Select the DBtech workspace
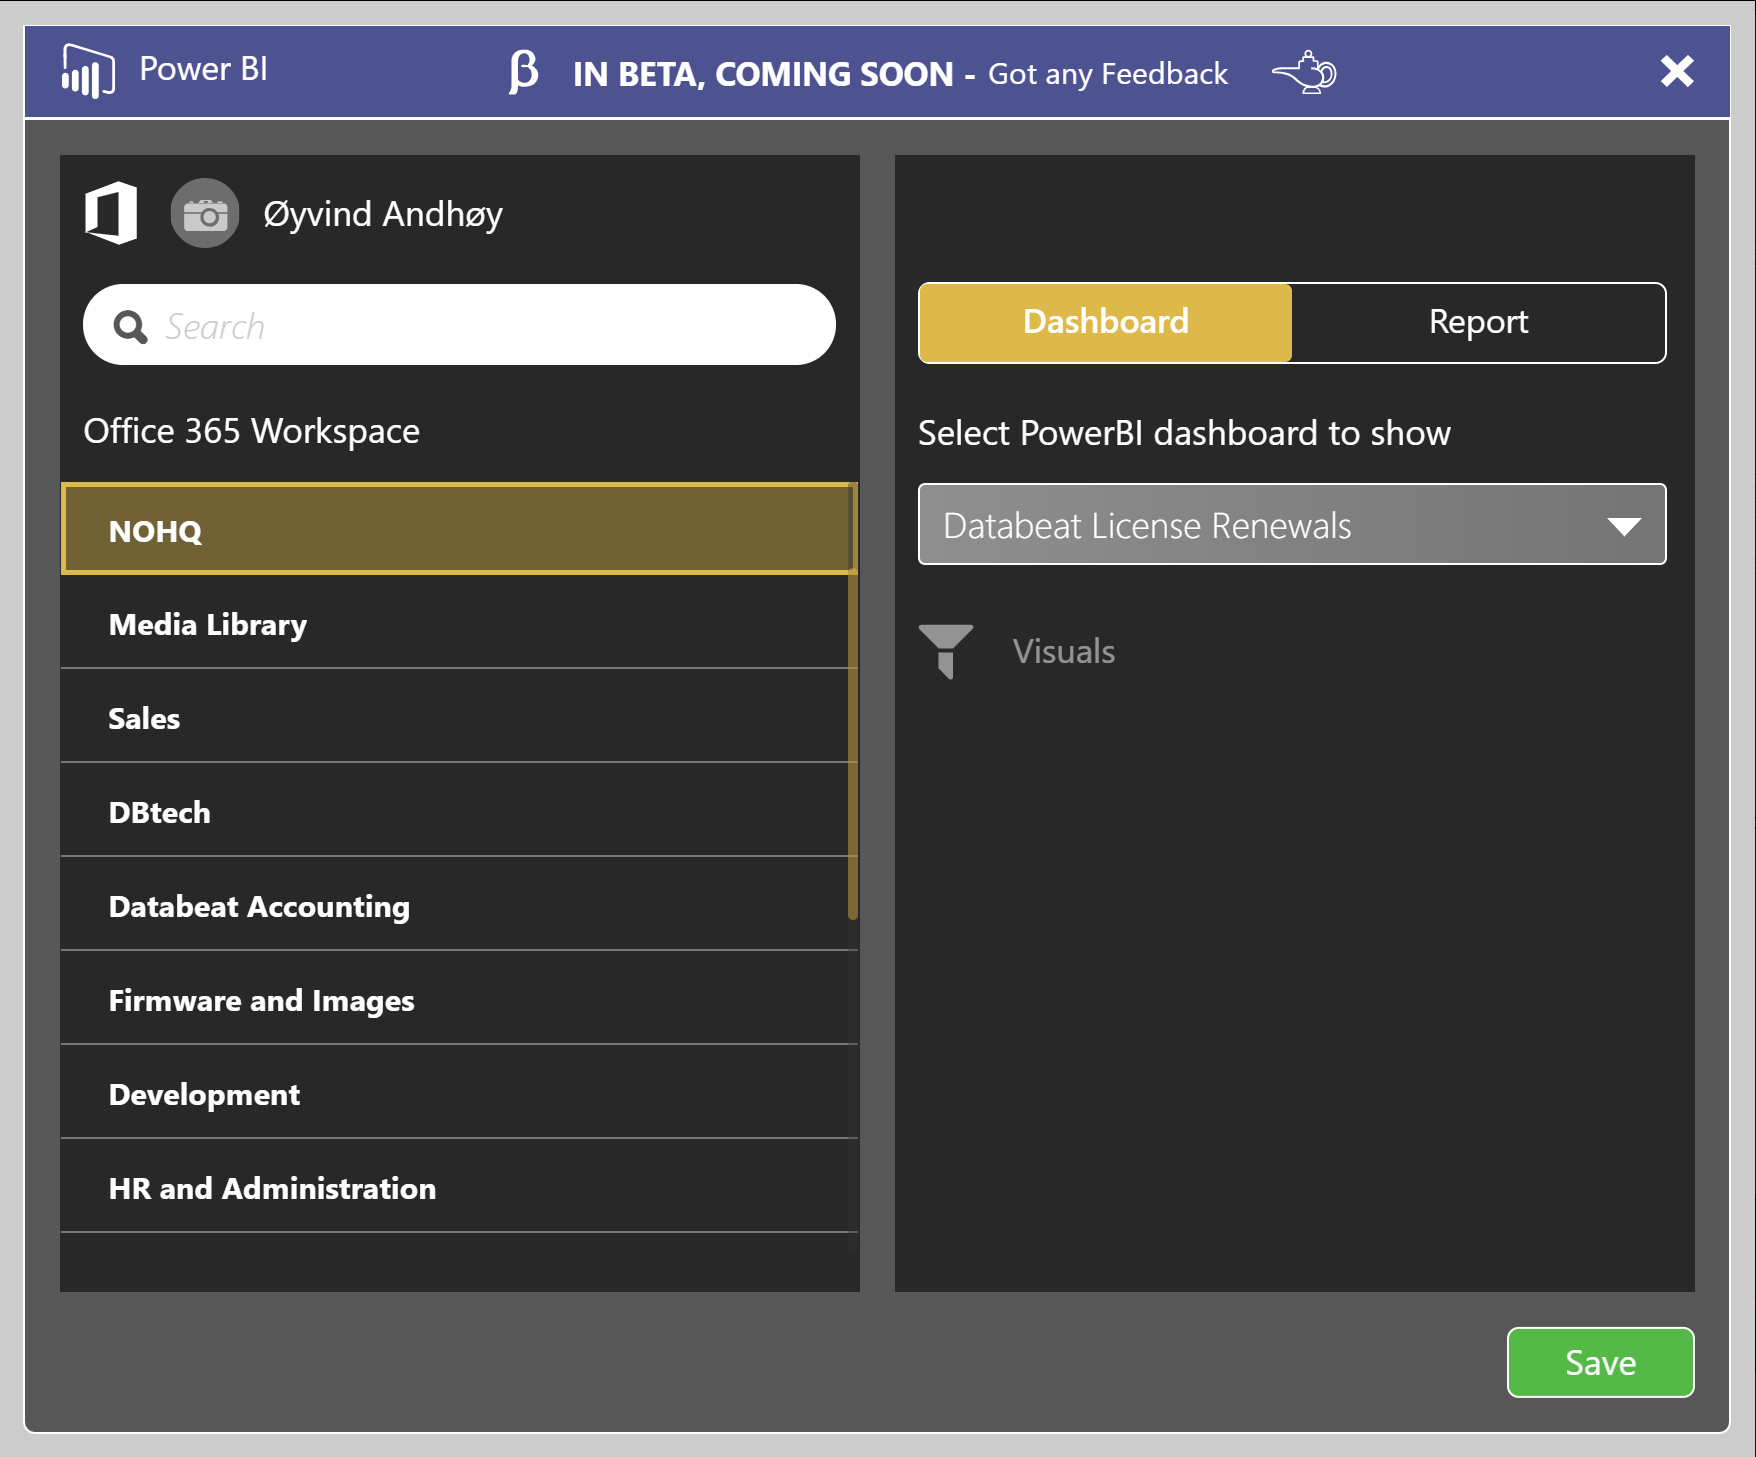 tap(459, 812)
